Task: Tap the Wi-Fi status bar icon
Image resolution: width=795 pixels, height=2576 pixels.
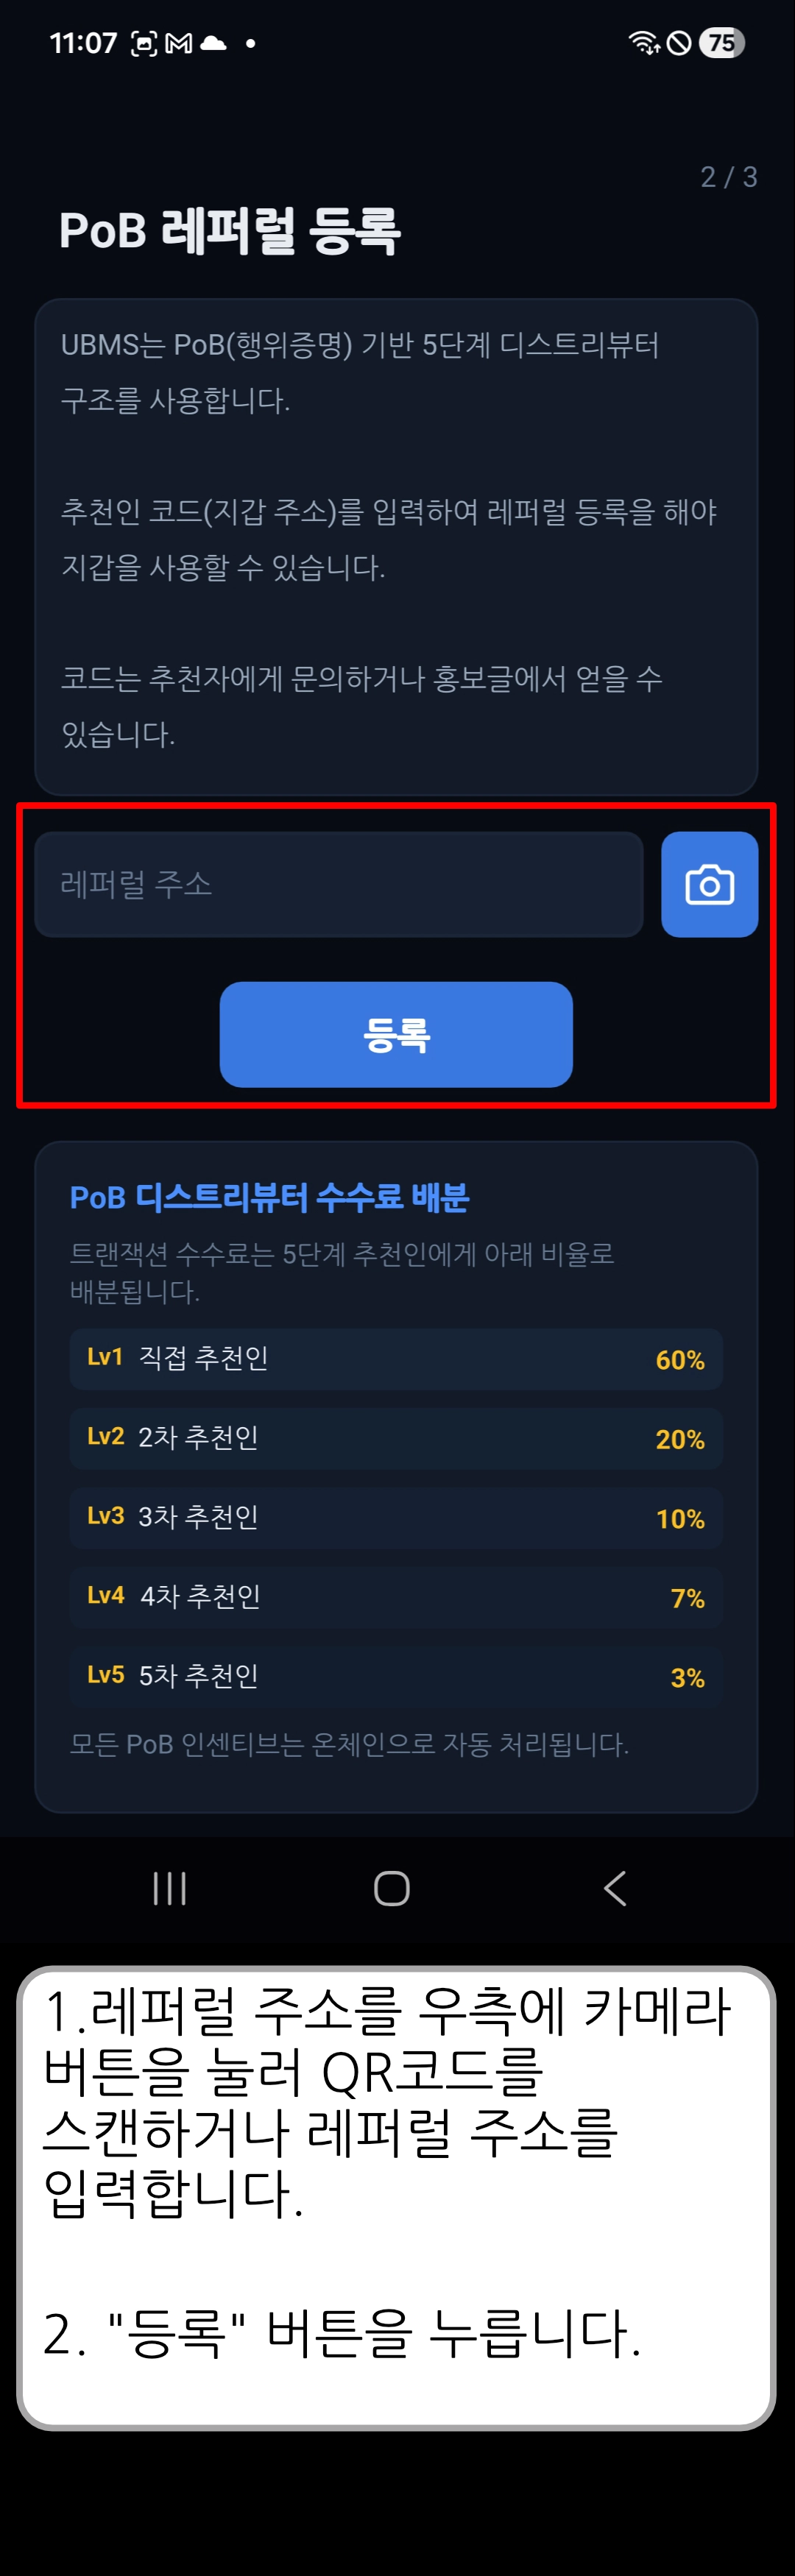Action: tap(643, 43)
